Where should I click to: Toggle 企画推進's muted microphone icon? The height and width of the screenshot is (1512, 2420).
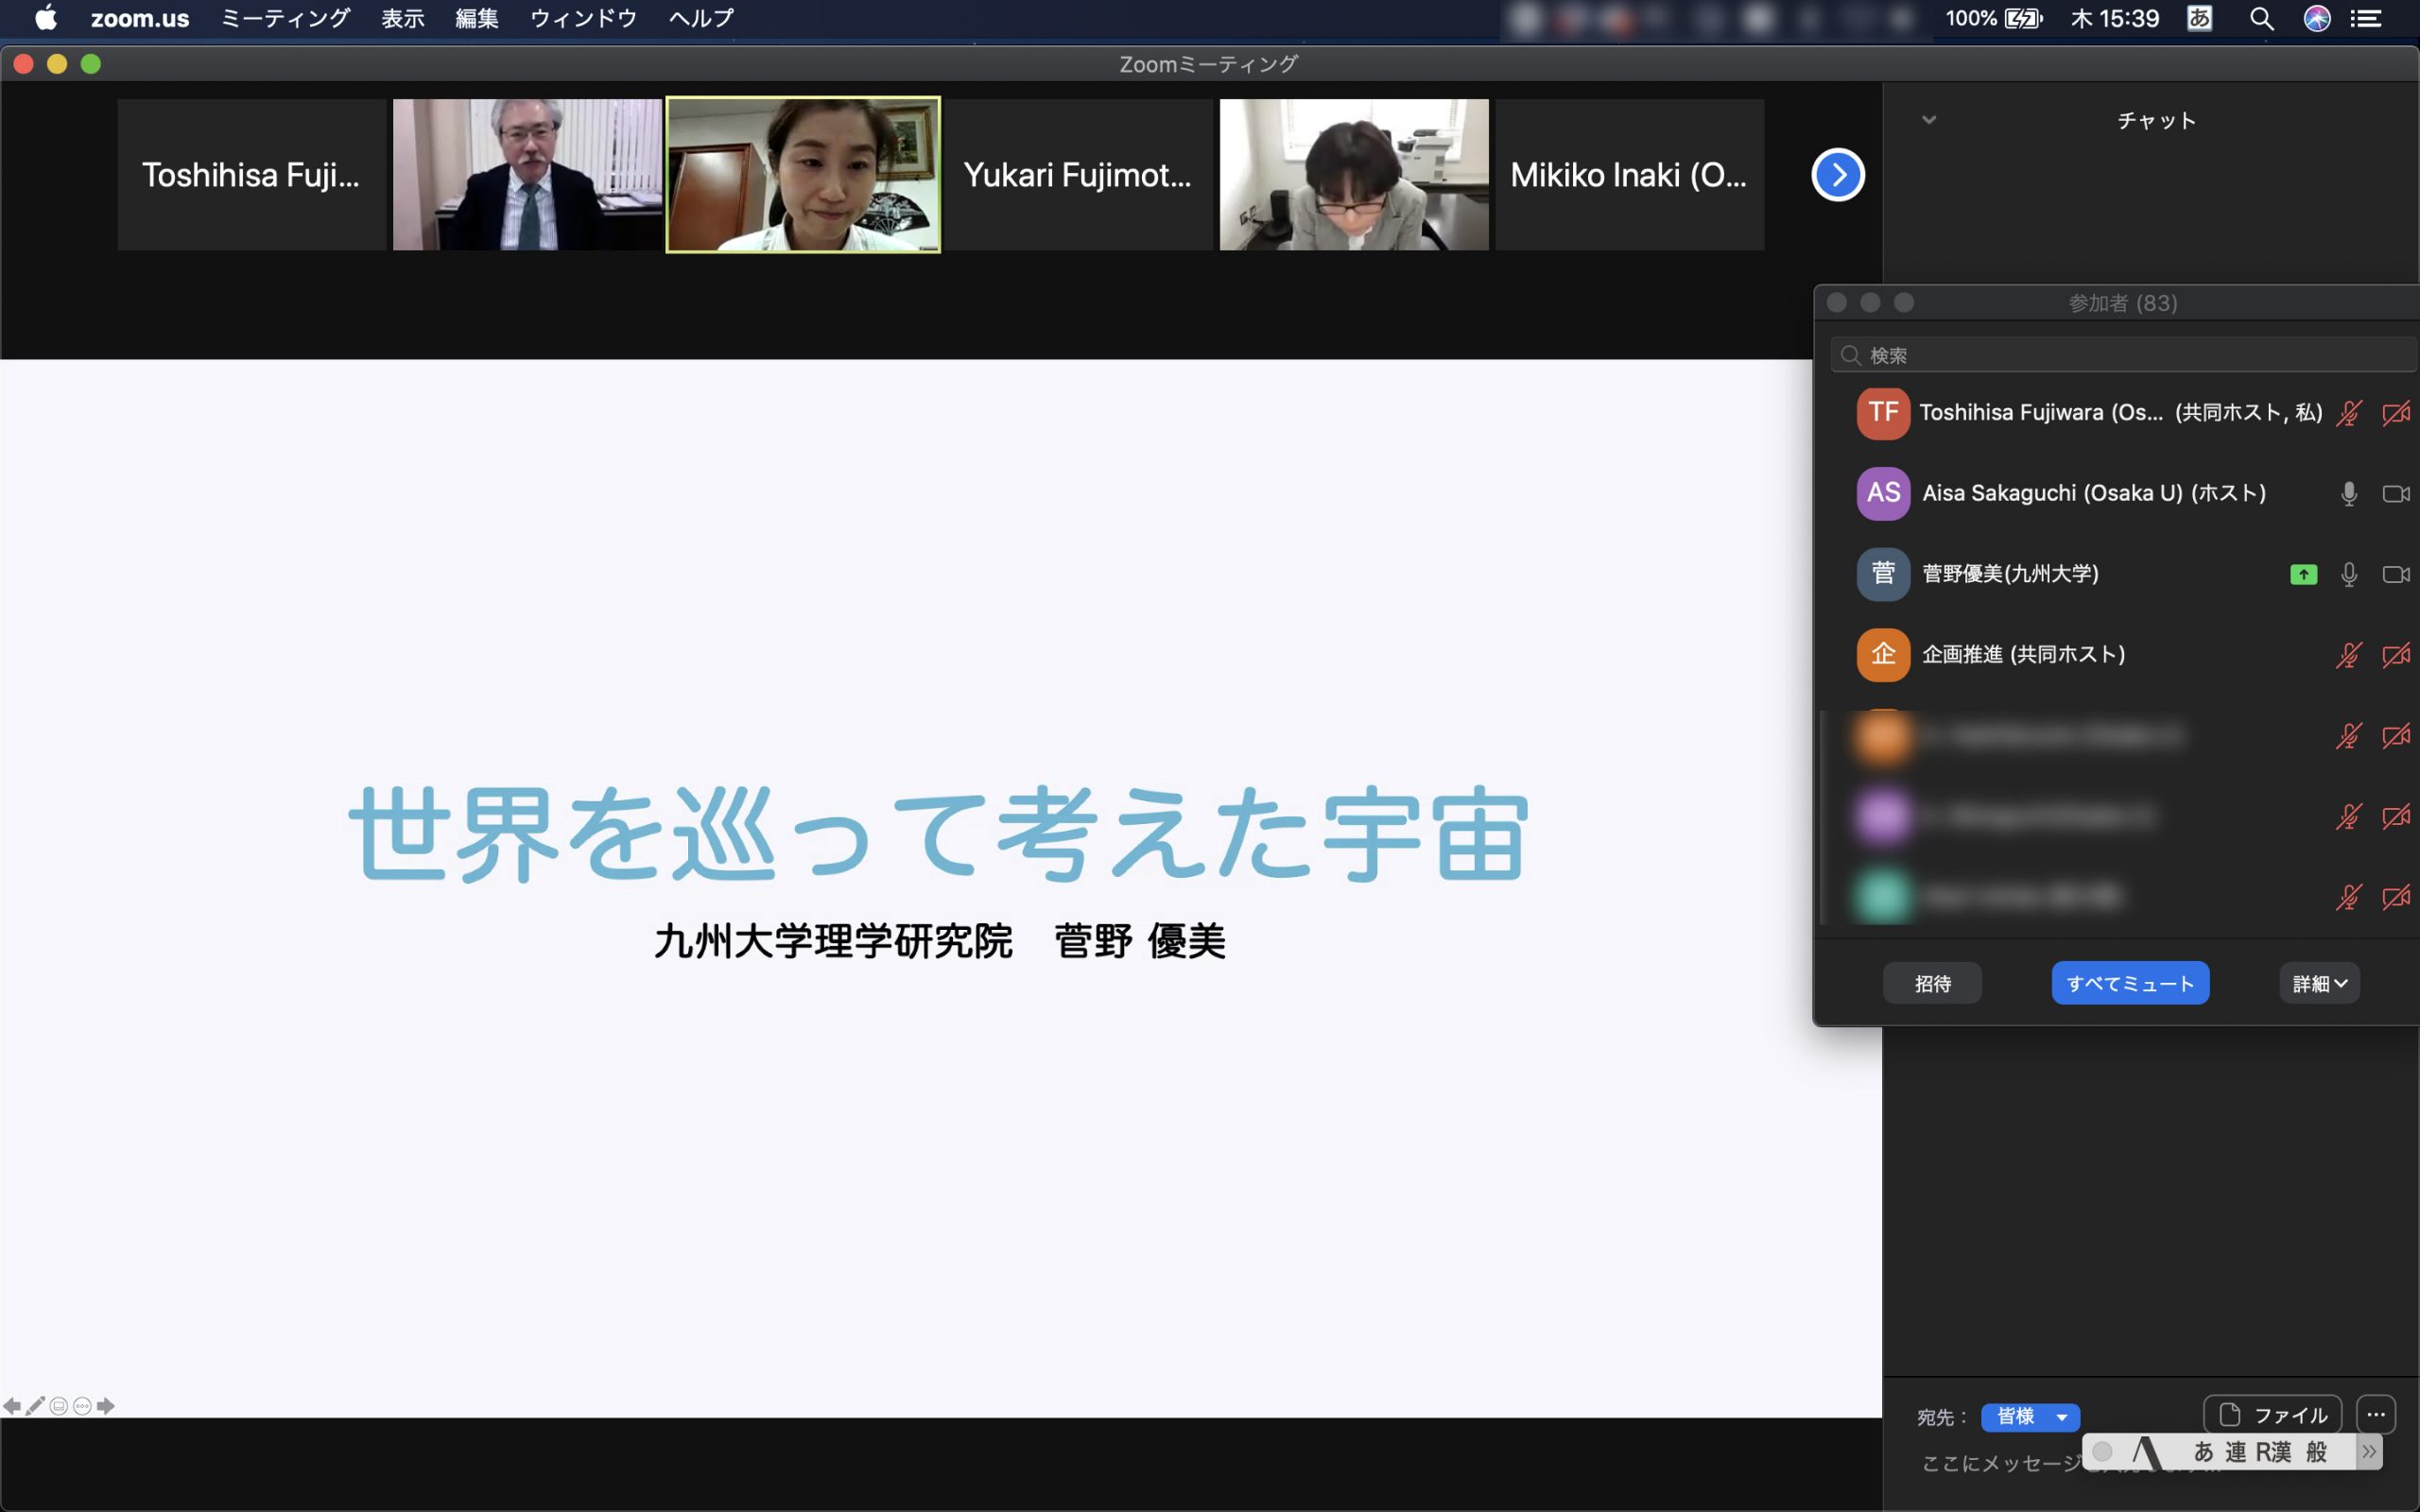(x=2348, y=655)
